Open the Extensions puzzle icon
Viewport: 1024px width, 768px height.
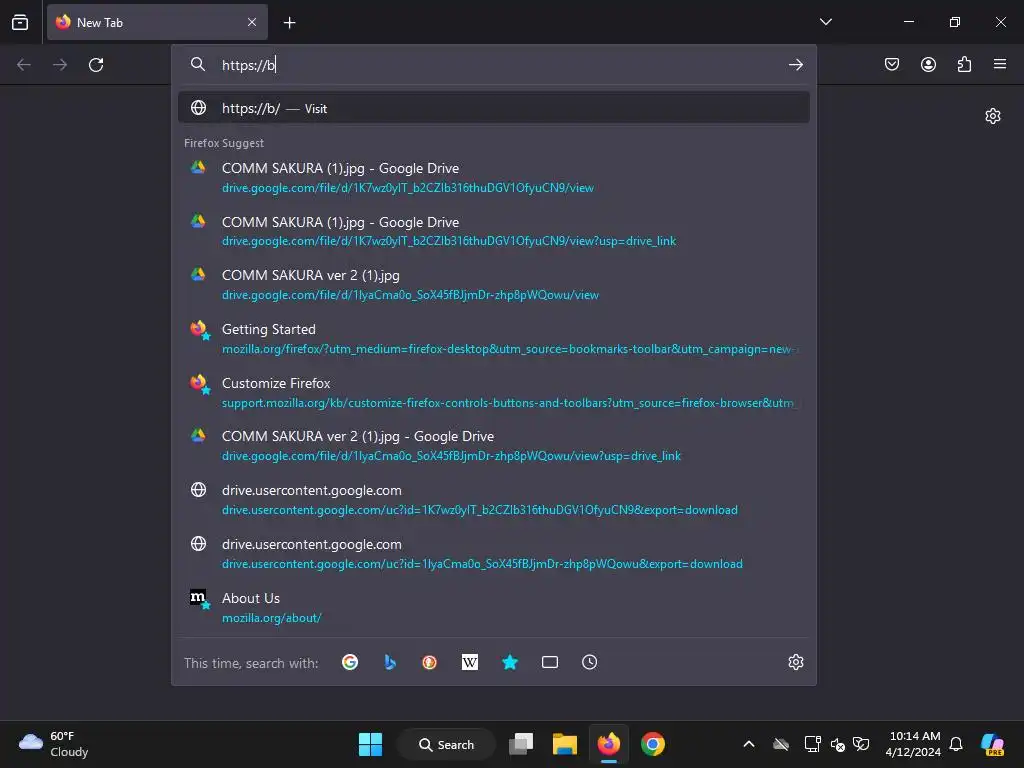coord(964,64)
